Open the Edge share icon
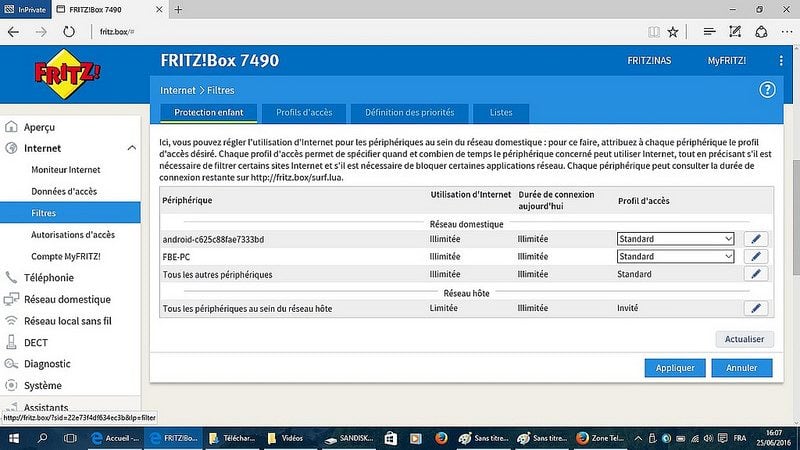The height and width of the screenshot is (450, 800). 761,32
